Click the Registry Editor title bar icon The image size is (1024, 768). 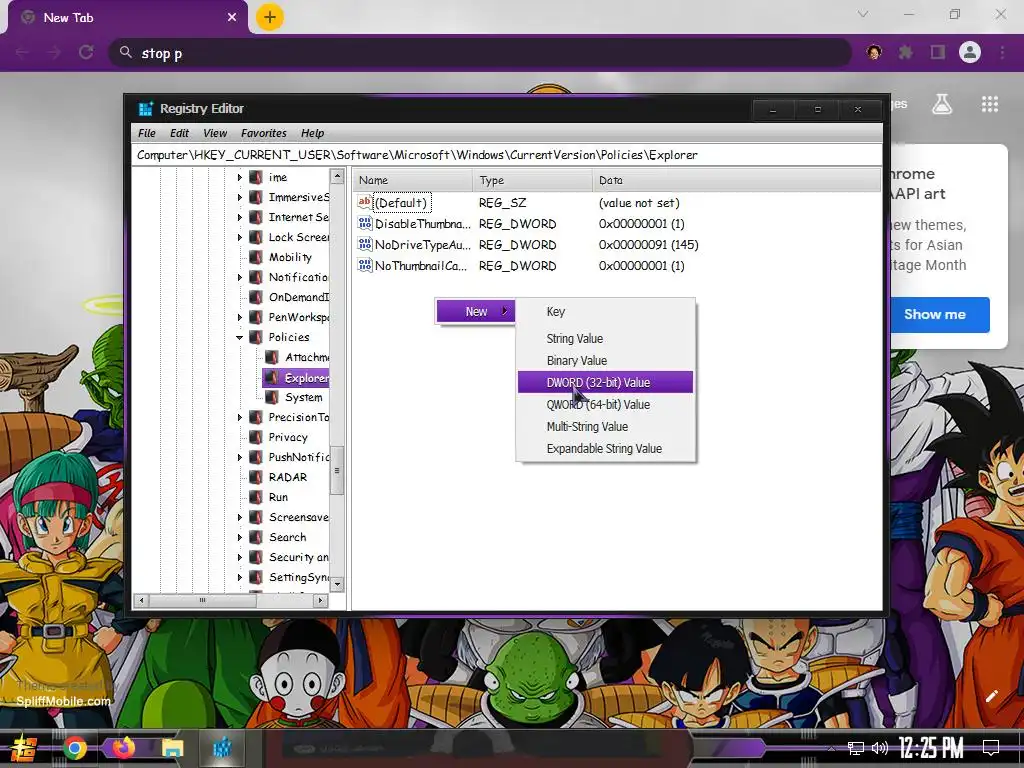coord(146,108)
